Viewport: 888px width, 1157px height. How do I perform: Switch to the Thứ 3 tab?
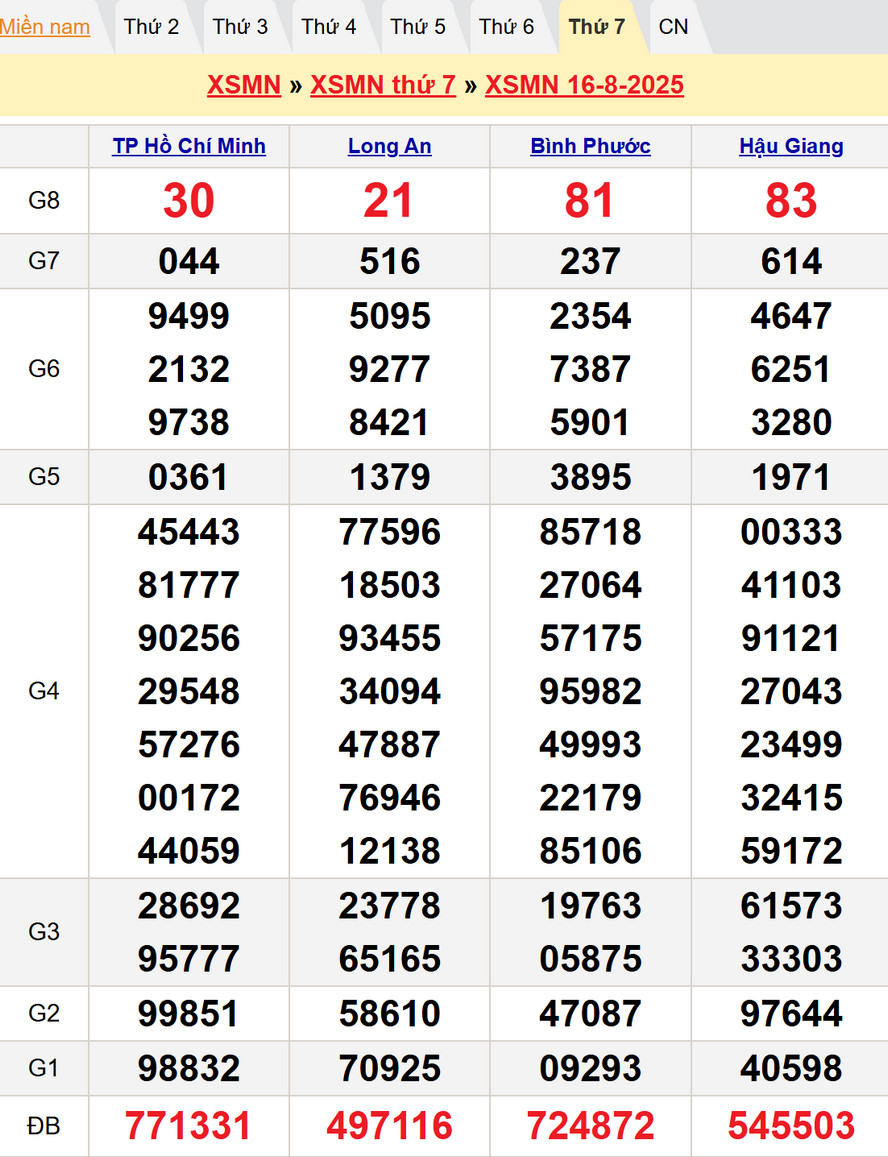pyautogui.click(x=240, y=27)
